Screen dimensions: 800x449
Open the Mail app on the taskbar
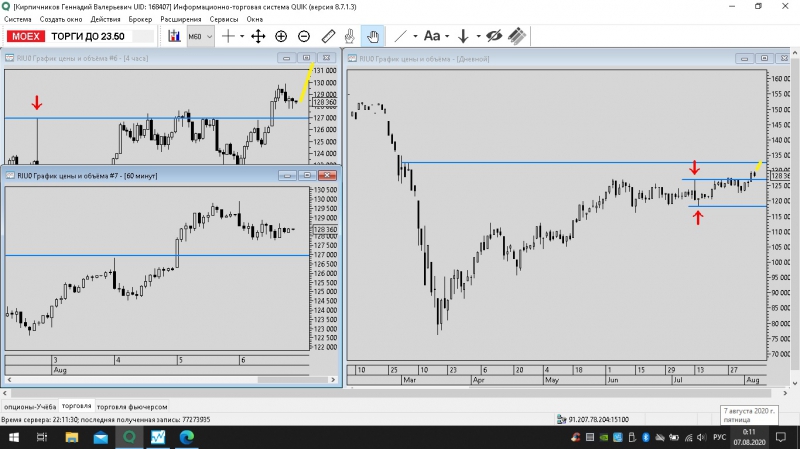101,437
